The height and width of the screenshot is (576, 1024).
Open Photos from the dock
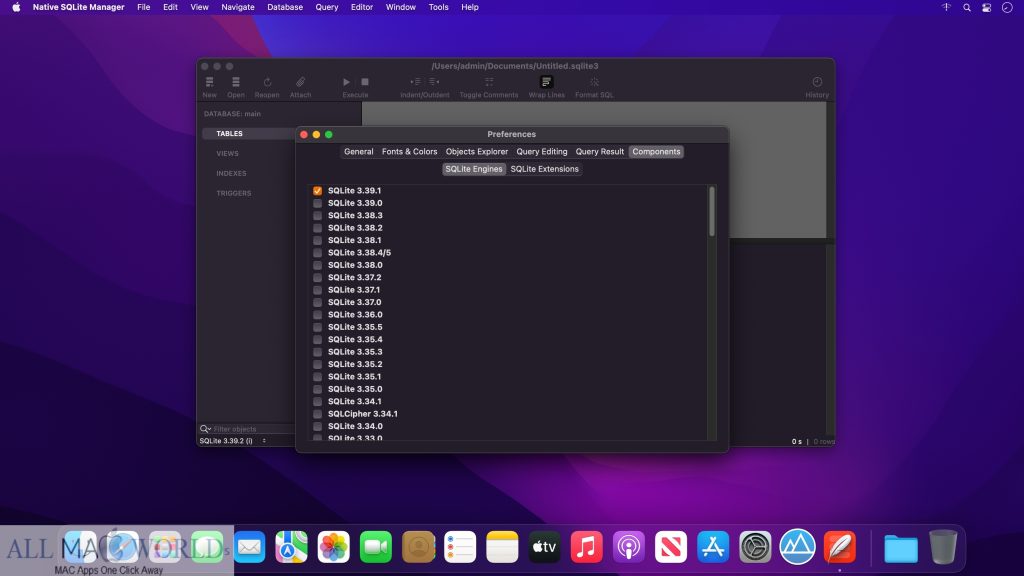tap(334, 547)
